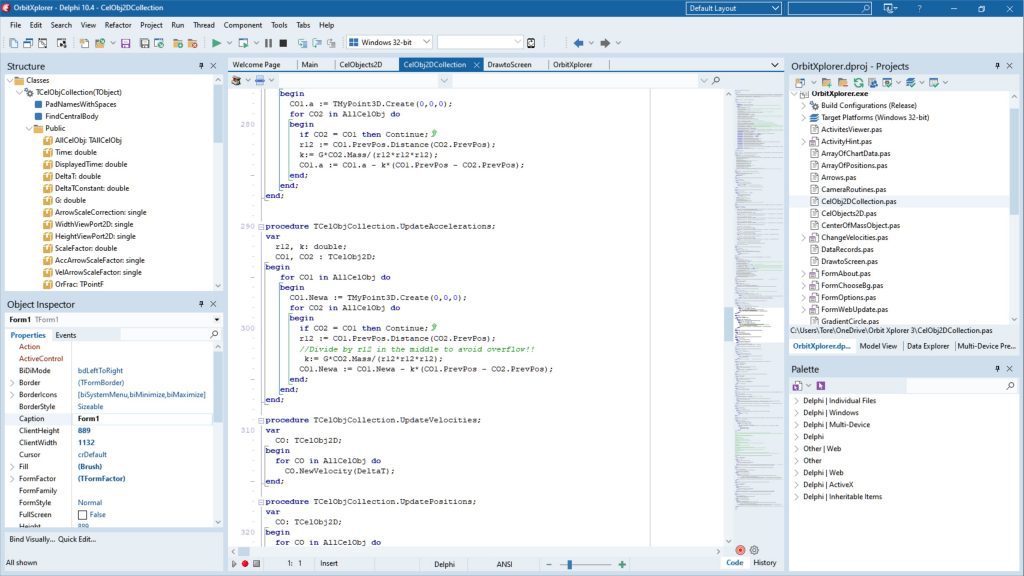Click the zoom in plus icon
The image size is (1024, 576).
tap(622, 564)
